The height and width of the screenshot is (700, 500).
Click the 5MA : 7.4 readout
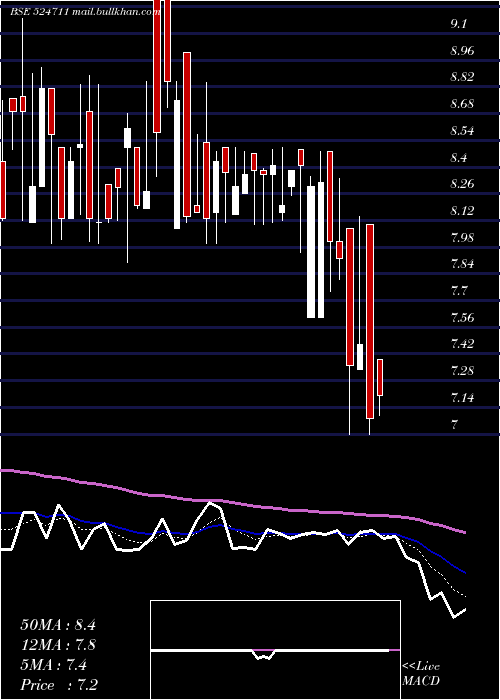[54, 665]
